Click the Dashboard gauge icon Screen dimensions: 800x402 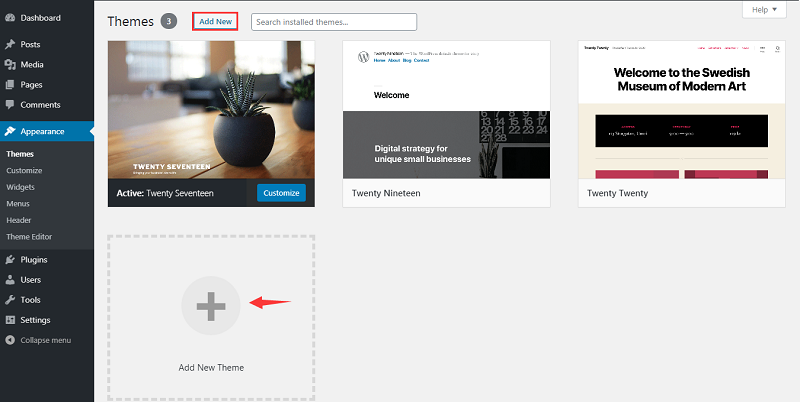point(10,18)
